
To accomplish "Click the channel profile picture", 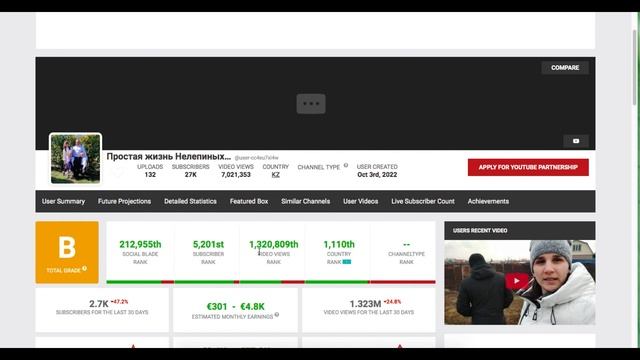I will (76, 158).
